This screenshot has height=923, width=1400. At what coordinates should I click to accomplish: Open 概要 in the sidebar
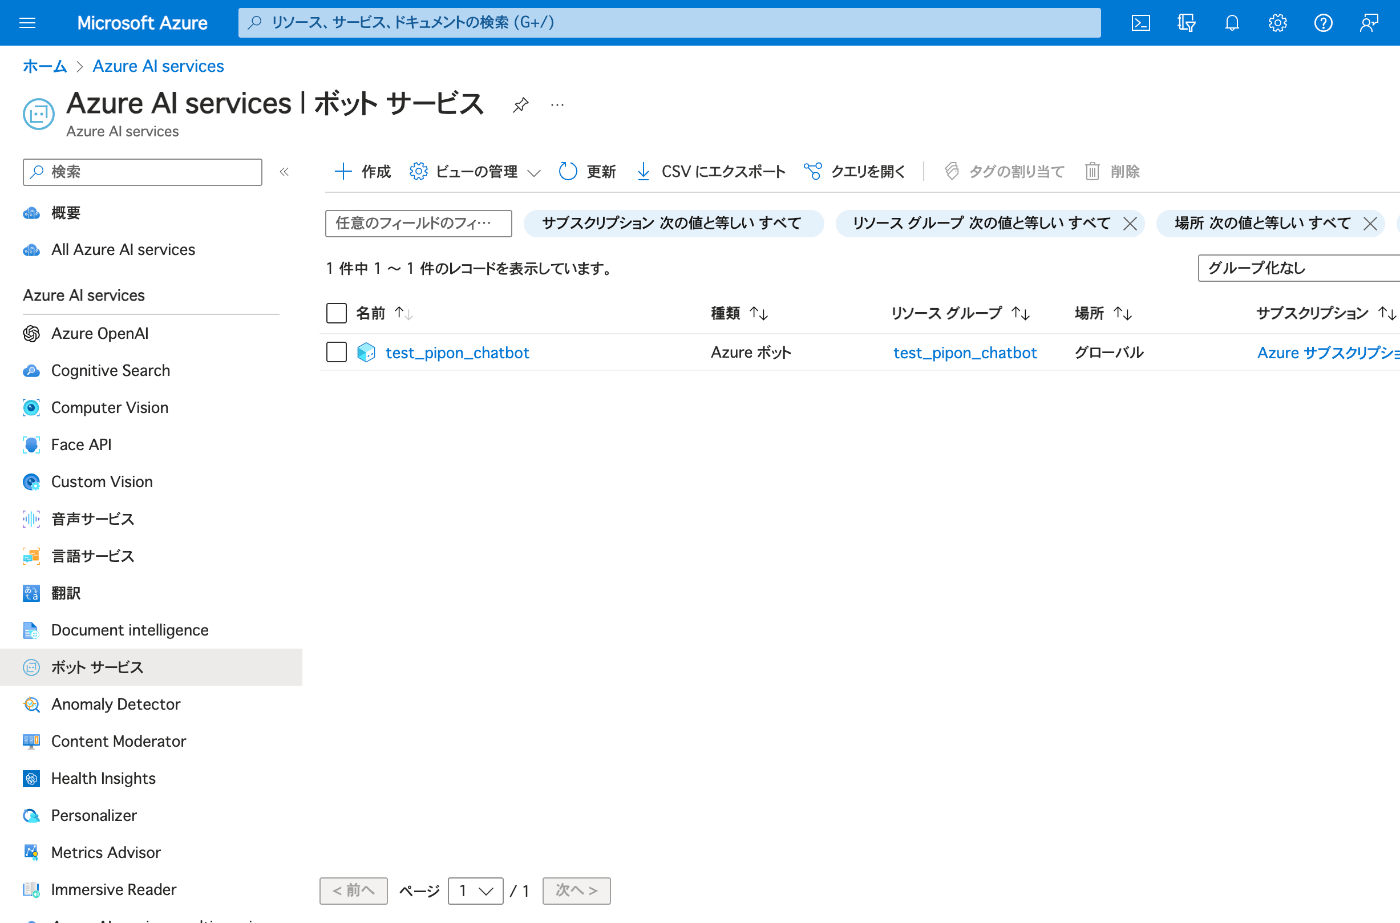(66, 213)
